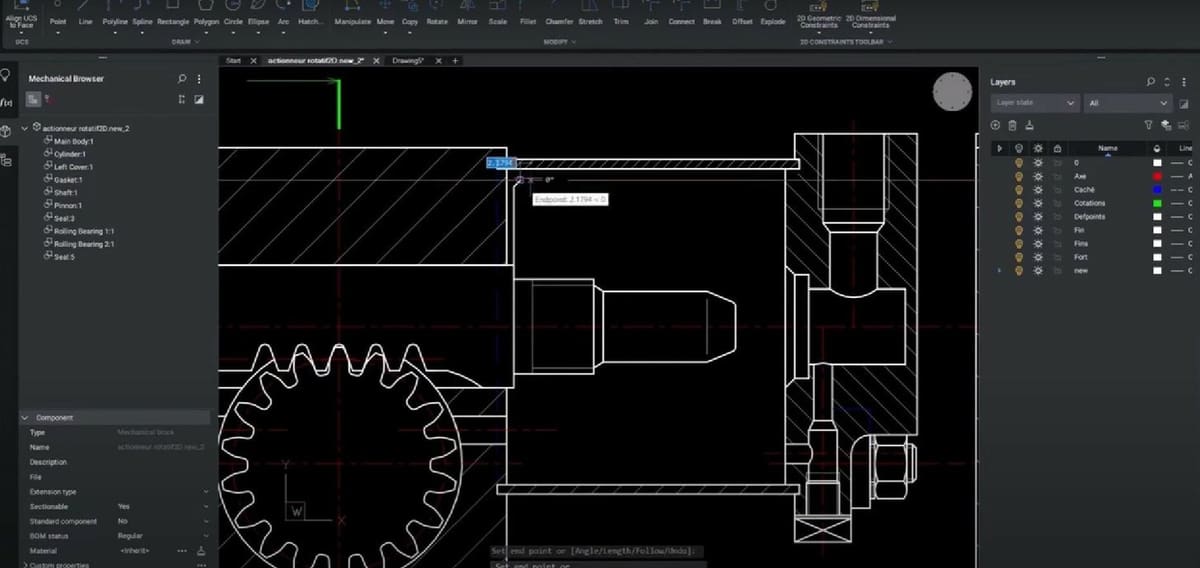Click the Align UCS to Face button
The image size is (1200, 568).
pos(20,17)
